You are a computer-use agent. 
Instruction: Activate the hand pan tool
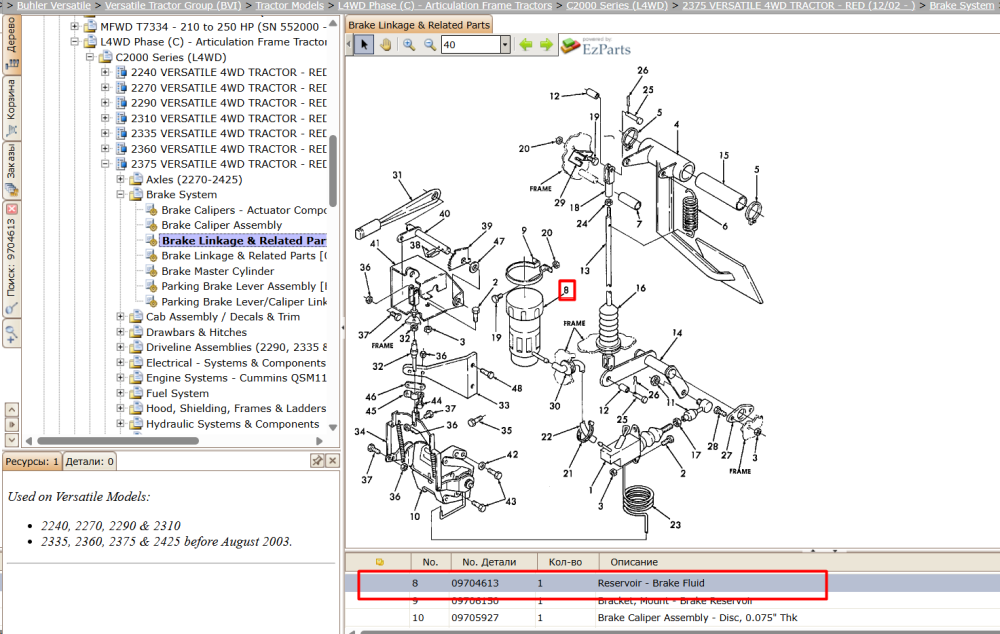click(x=385, y=45)
